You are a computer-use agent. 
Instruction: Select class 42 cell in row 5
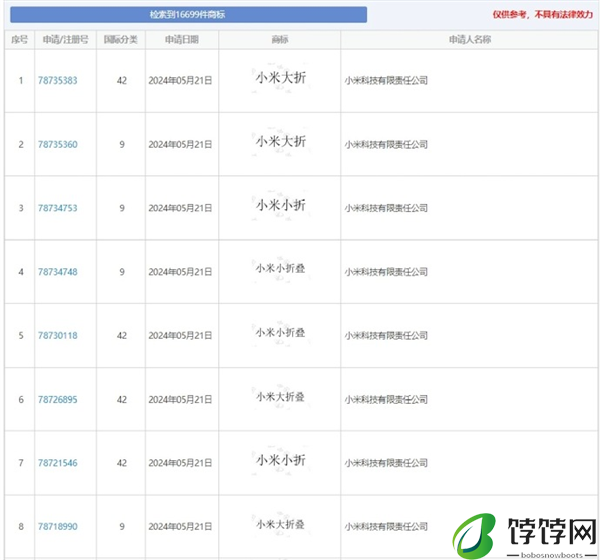point(122,335)
